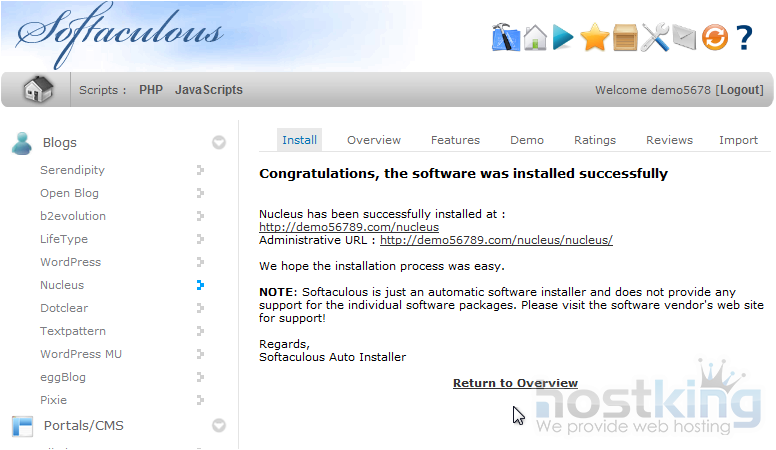The height and width of the screenshot is (450, 776).
Task: Click the home button in the gray navigation bar
Action: (38, 90)
